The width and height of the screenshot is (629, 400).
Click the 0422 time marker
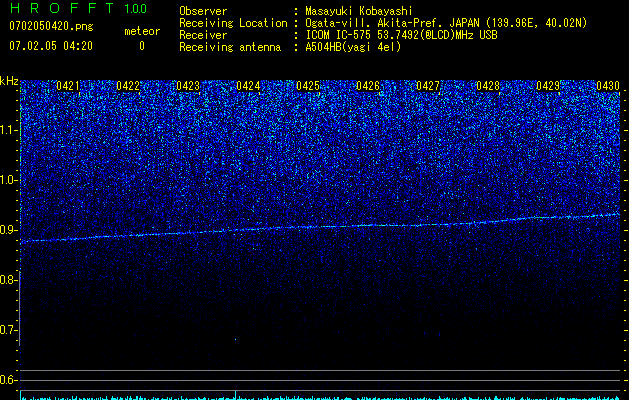coord(128,86)
